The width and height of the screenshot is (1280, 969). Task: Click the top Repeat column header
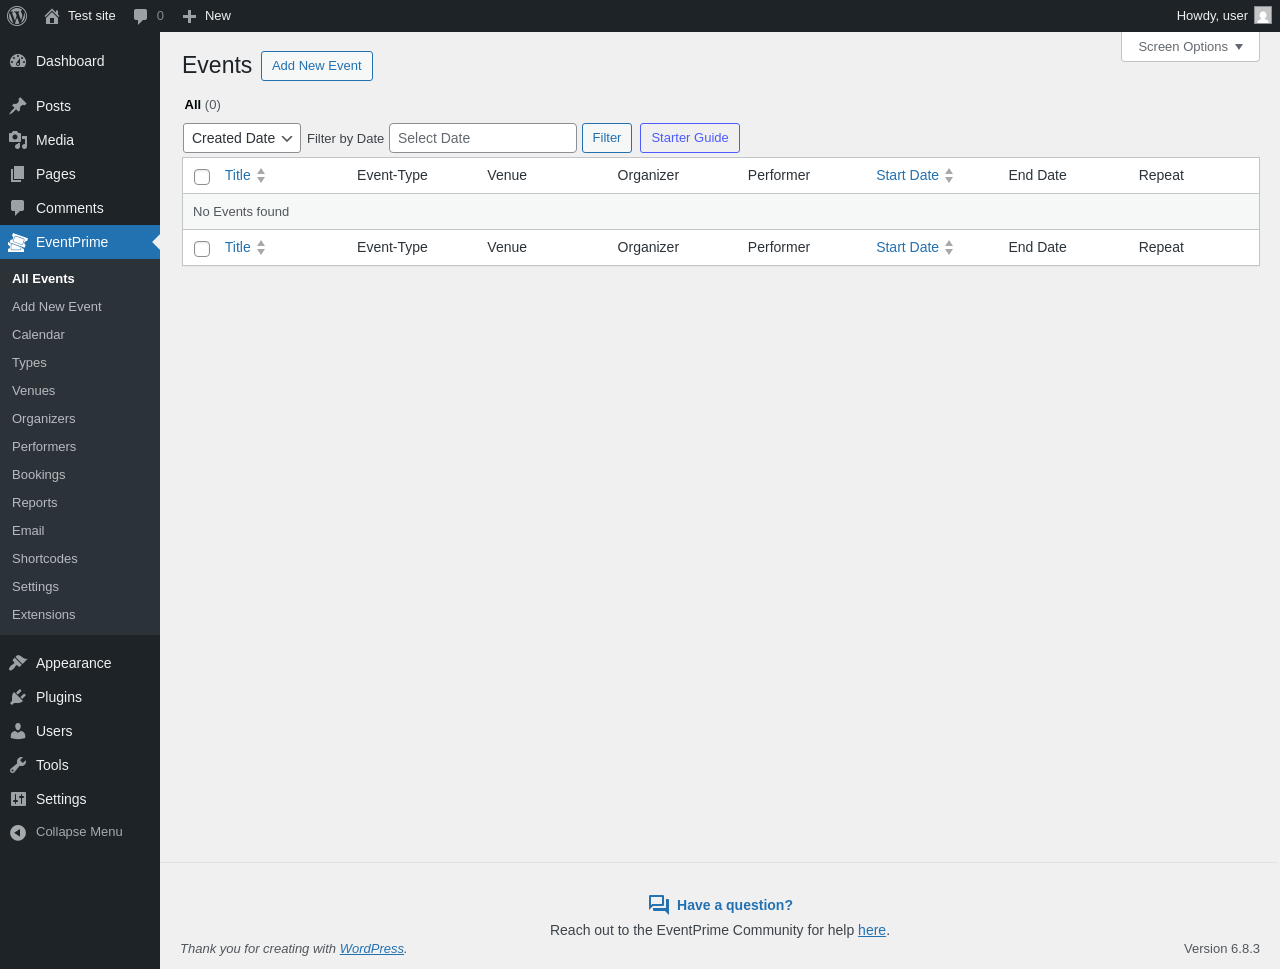1161,175
